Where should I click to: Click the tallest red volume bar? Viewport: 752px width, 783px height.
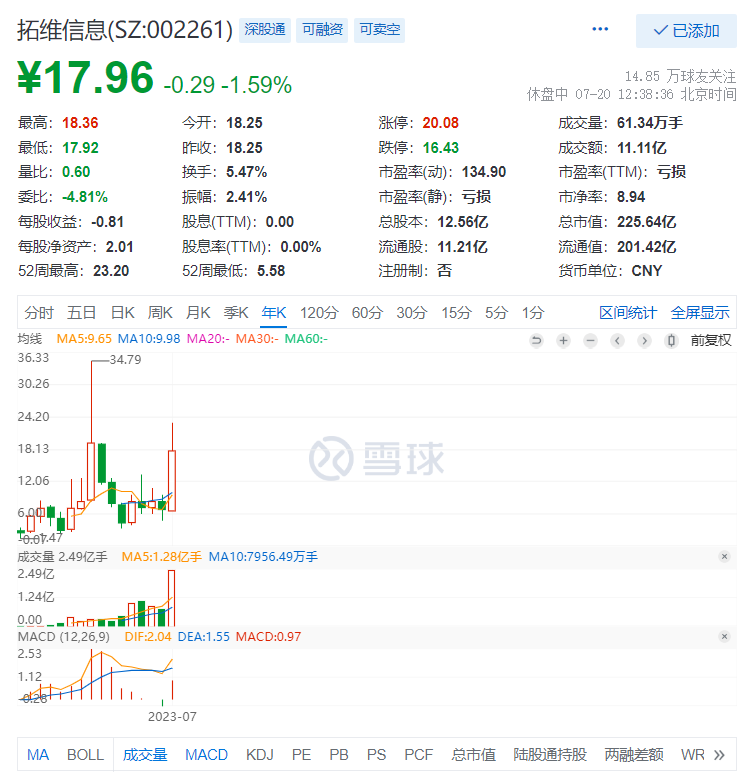172,598
